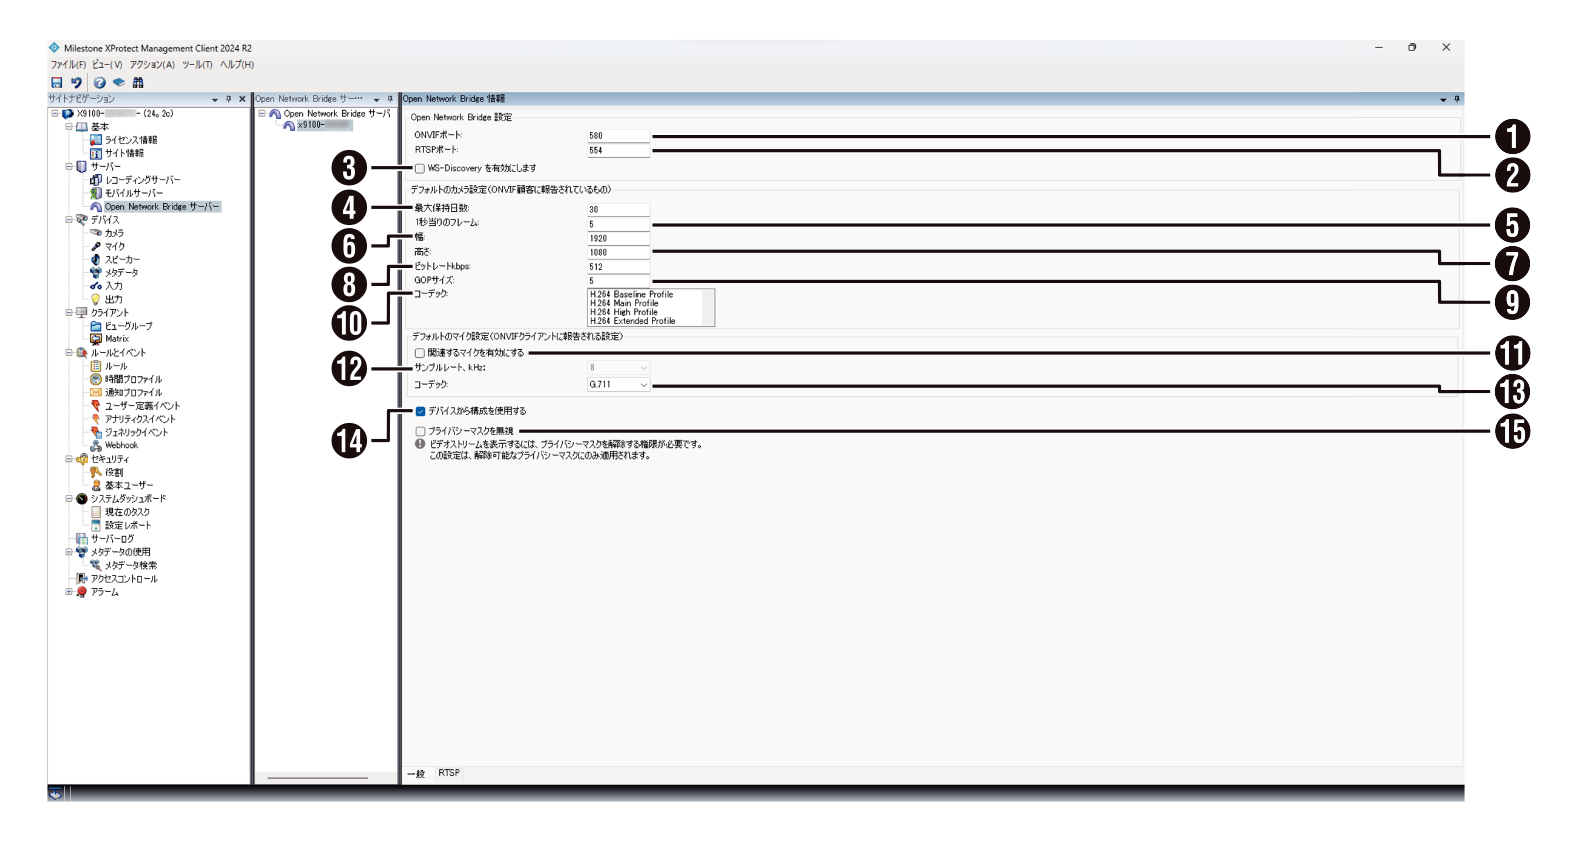Collapse the ルールとイベント tree node
1594x841 pixels.
tap(69, 352)
